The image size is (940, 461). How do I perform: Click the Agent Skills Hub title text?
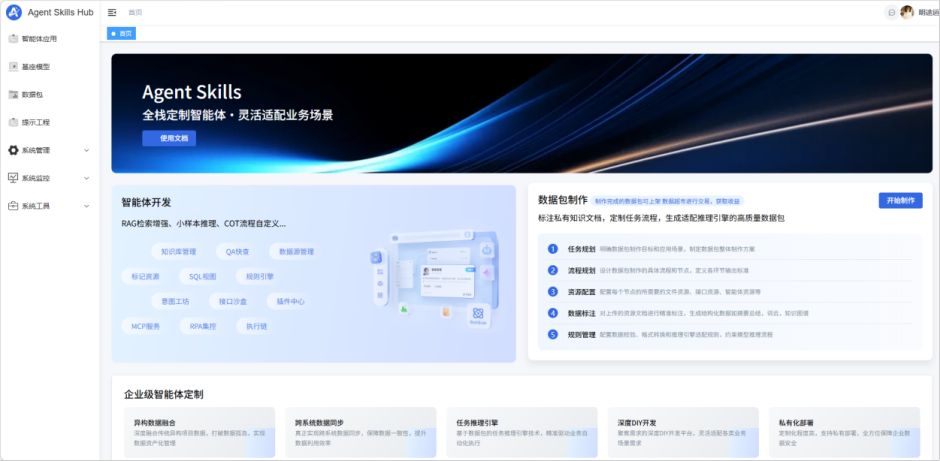(x=61, y=12)
